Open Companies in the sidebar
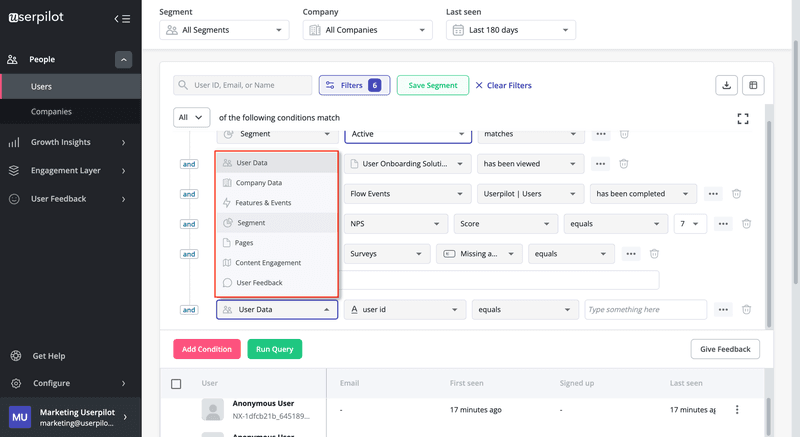This screenshot has width=800, height=437. coord(70,112)
